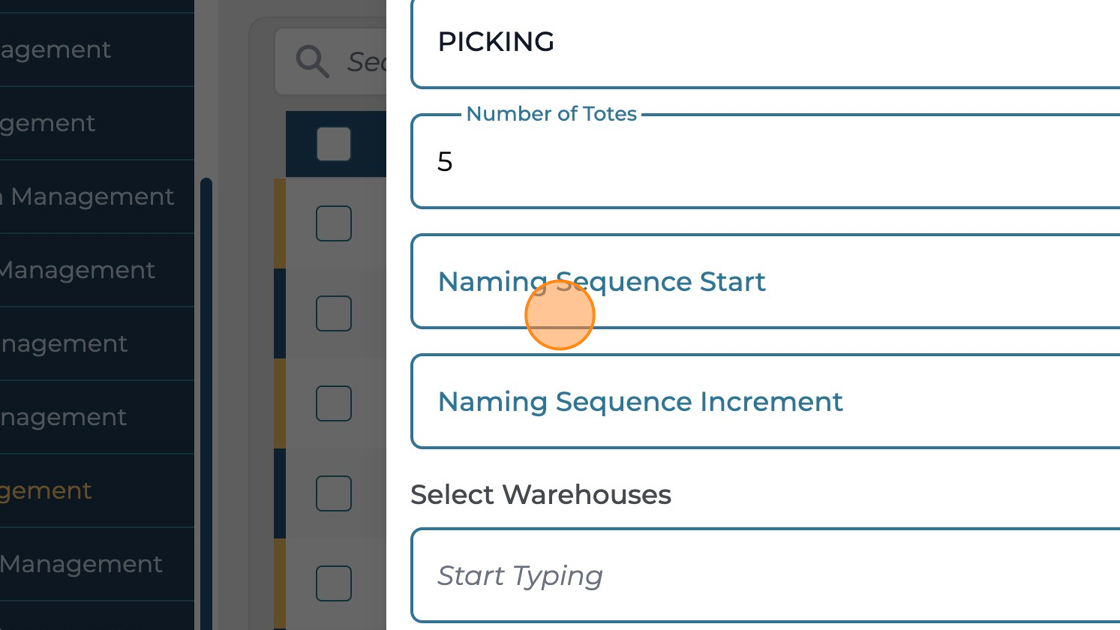Enable the fifth row checkbox in table

334,583
